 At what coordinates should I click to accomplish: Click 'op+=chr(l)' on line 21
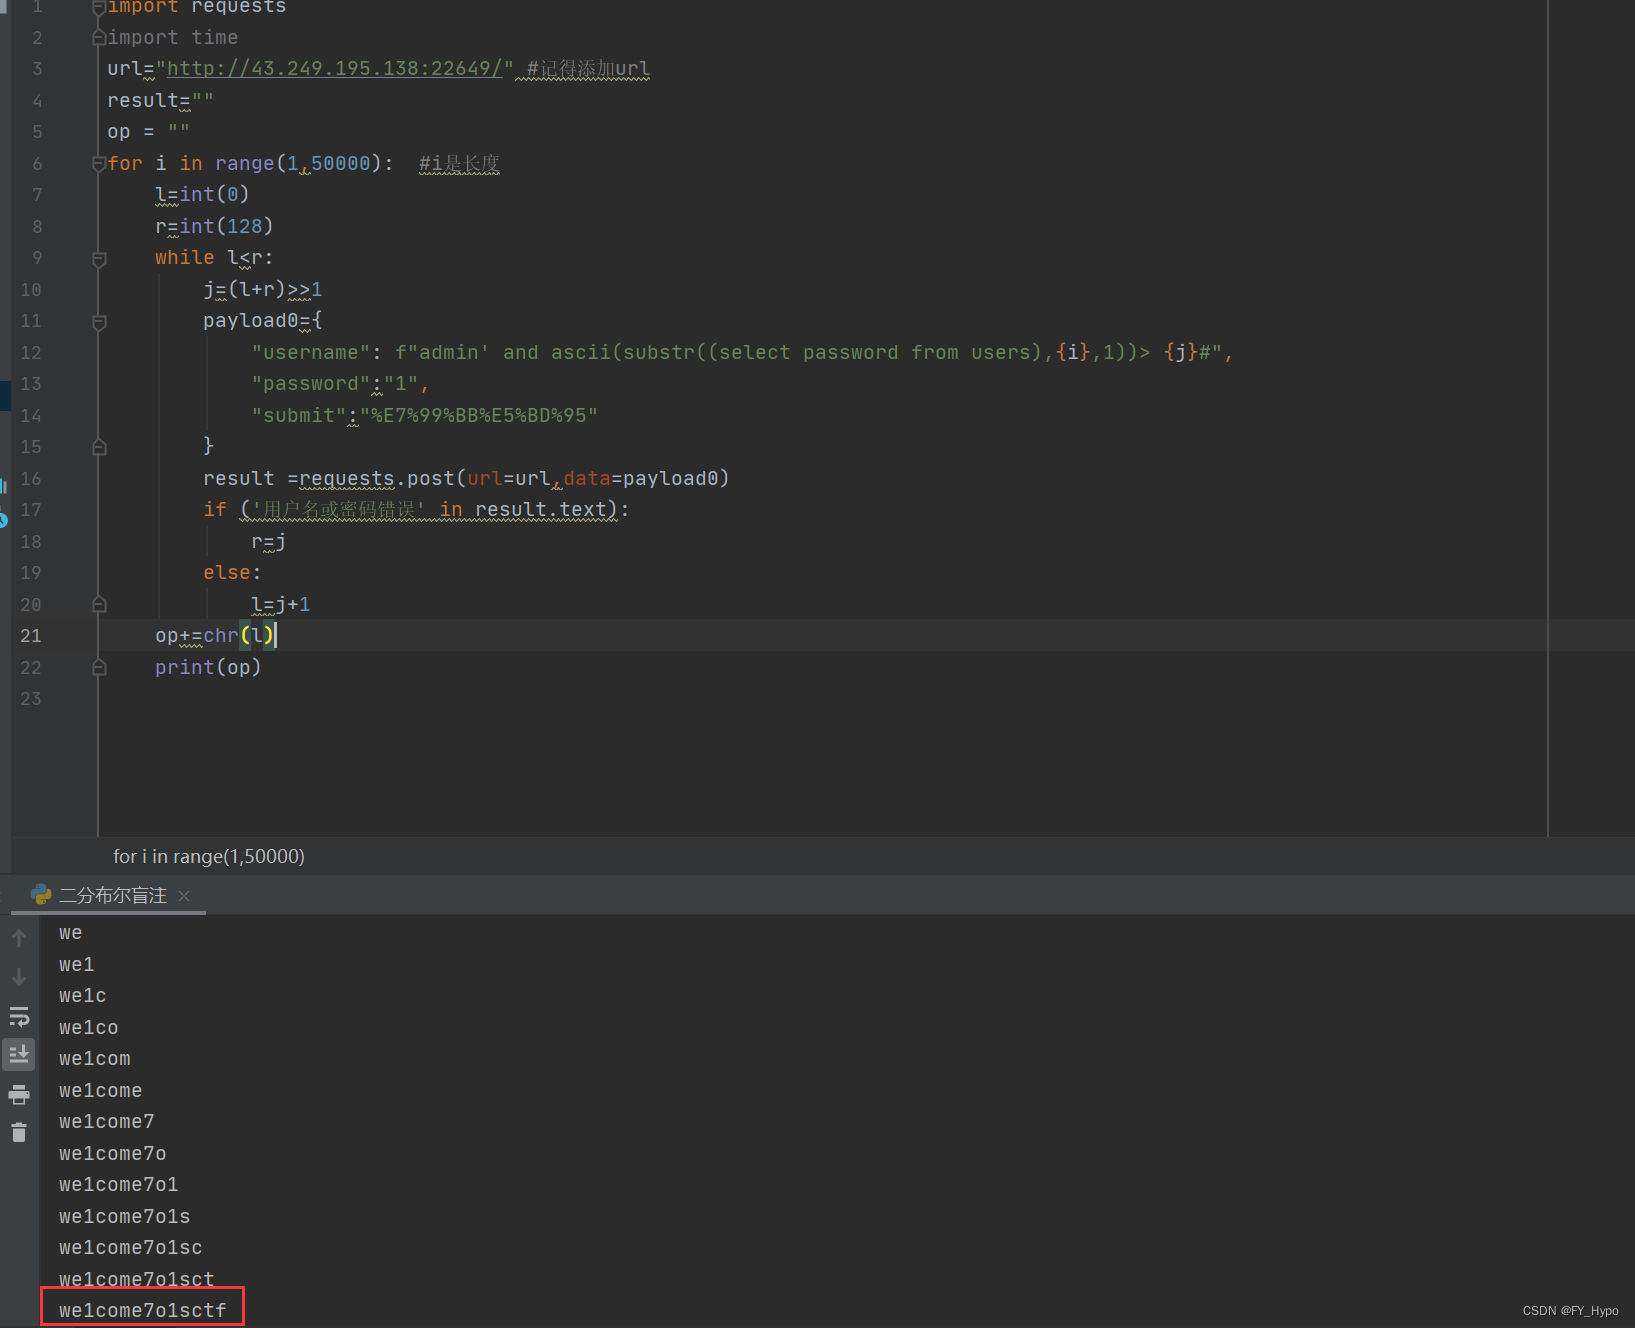215,636
